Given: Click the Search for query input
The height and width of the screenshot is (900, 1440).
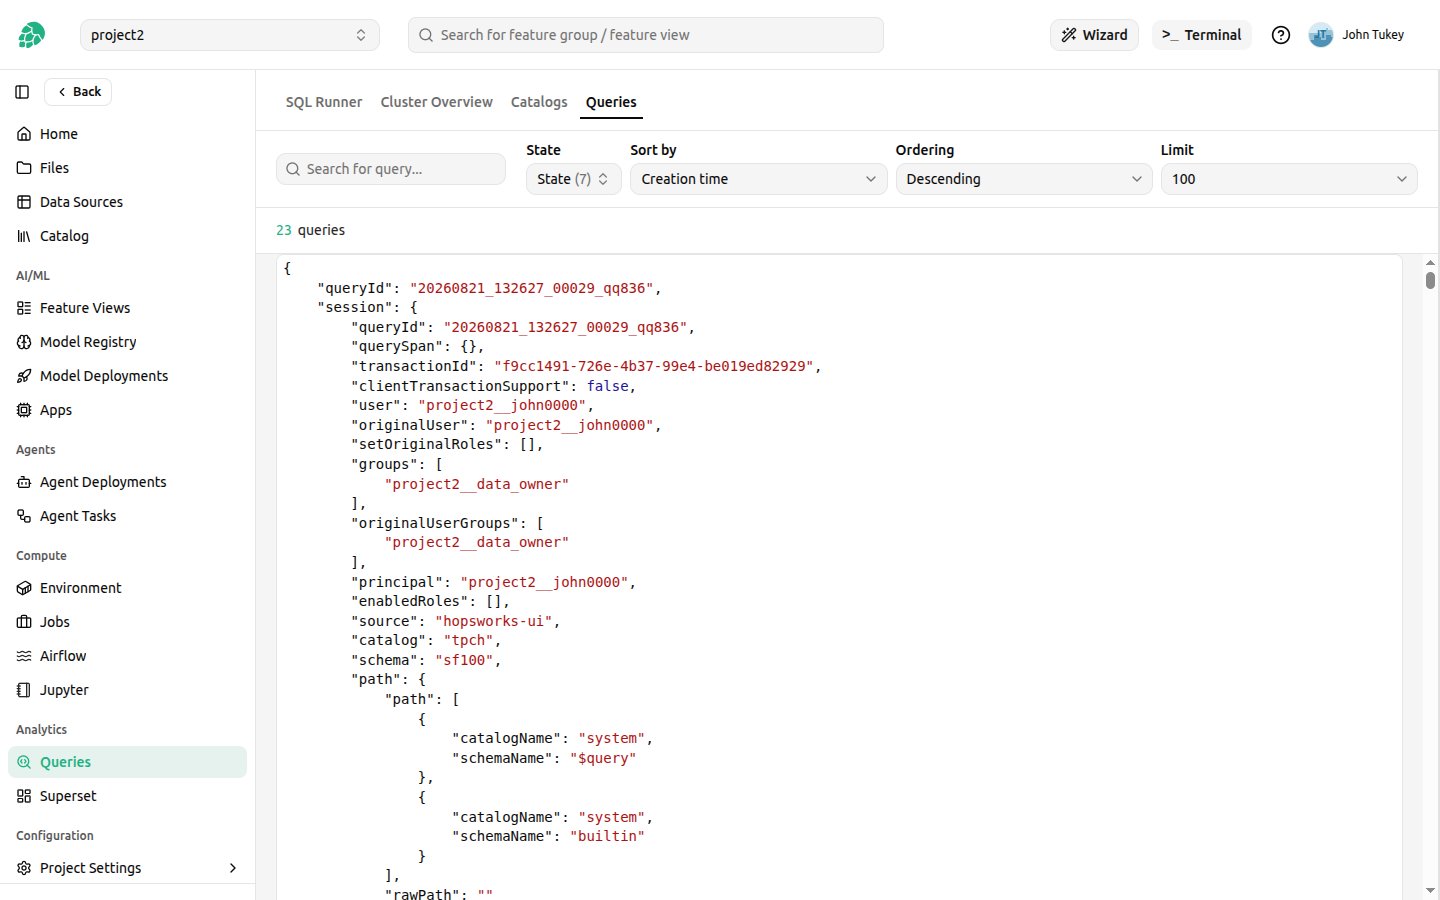Looking at the screenshot, I should [391, 169].
